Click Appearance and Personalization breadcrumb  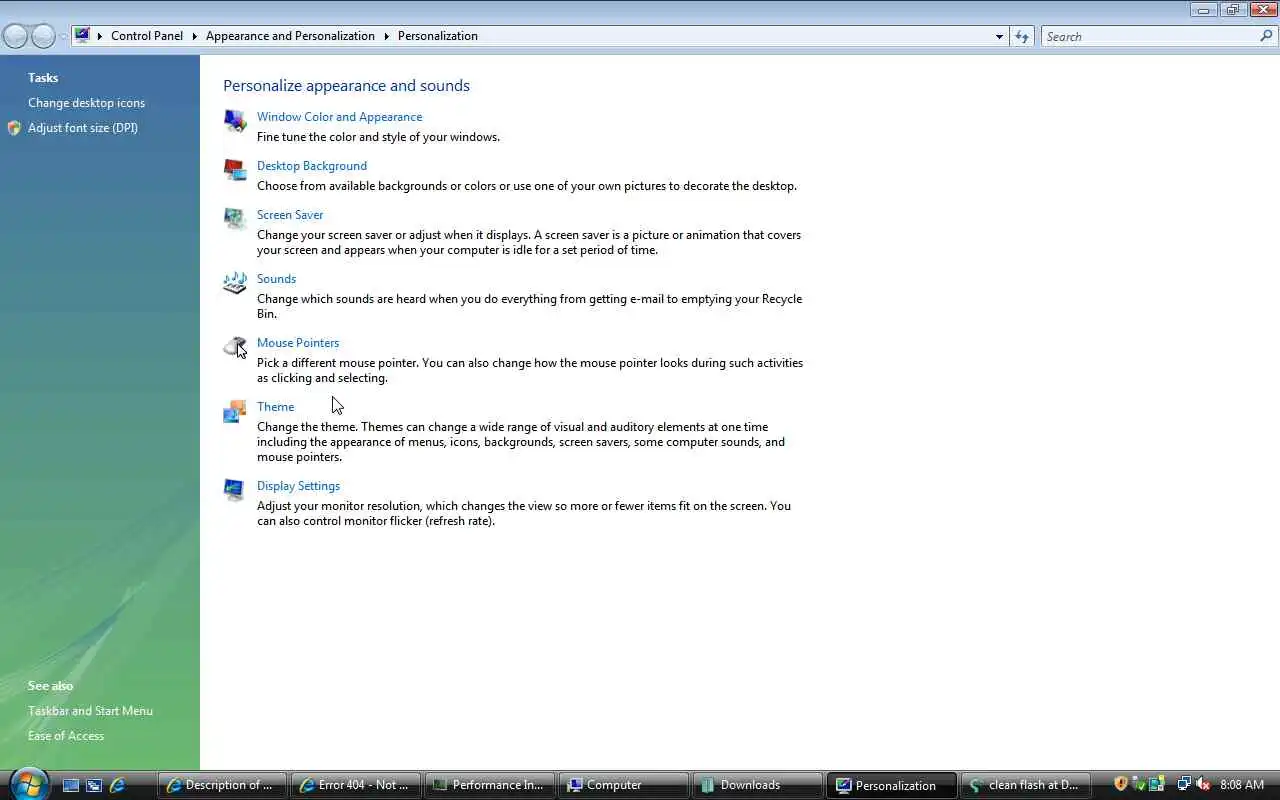click(x=290, y=36)
